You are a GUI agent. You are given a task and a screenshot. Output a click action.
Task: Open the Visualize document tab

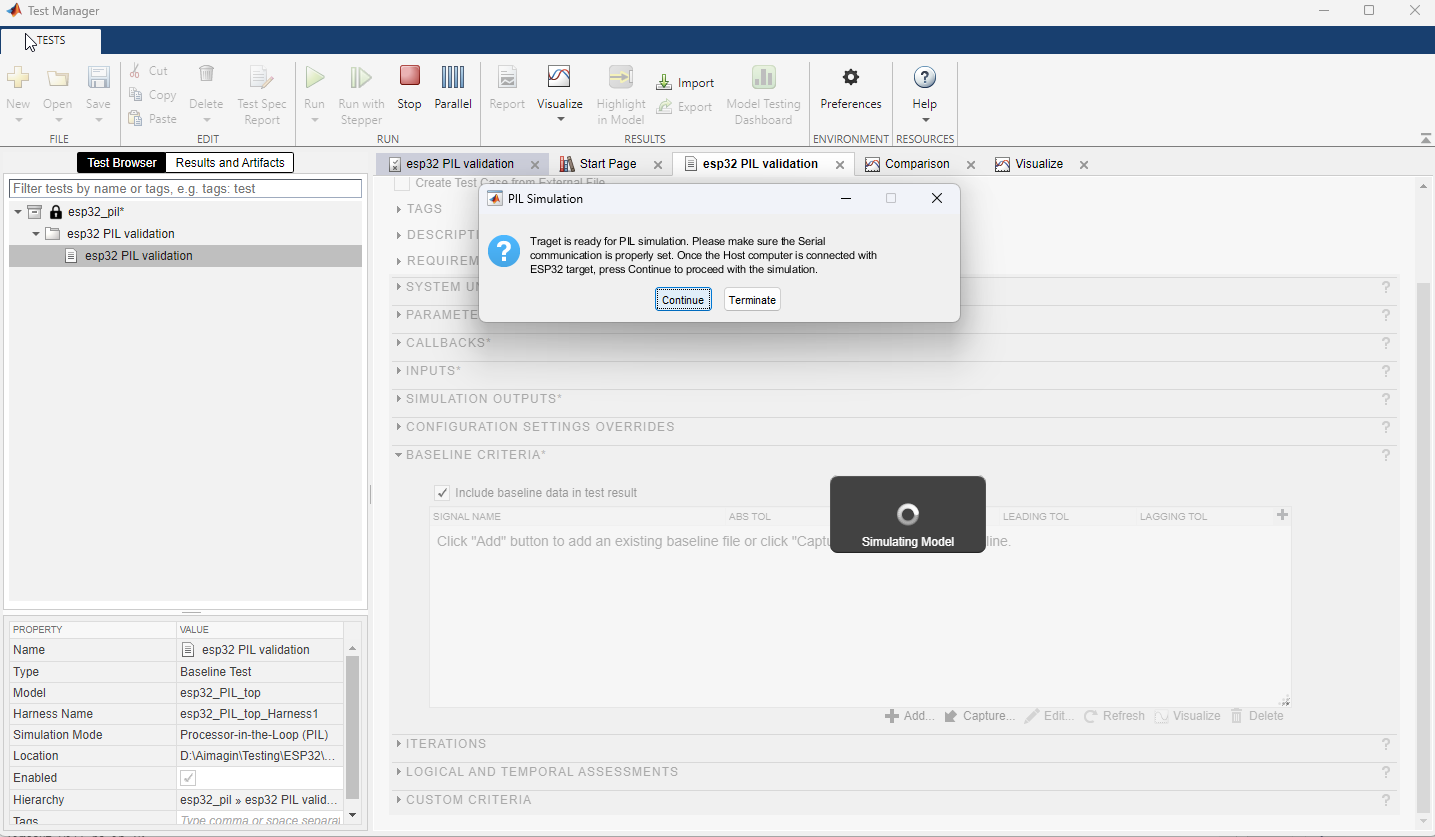point(1039,164)
